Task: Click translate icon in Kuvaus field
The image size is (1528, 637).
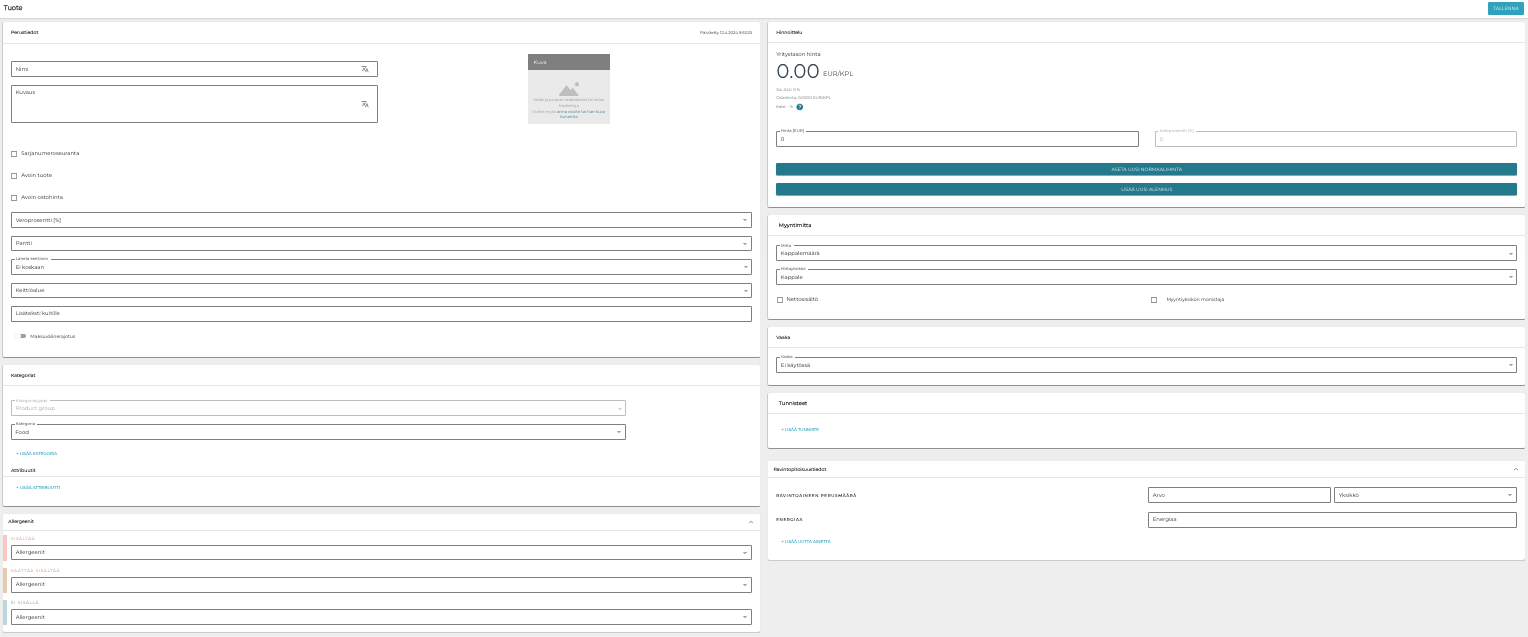Action: tap(365, 104)
